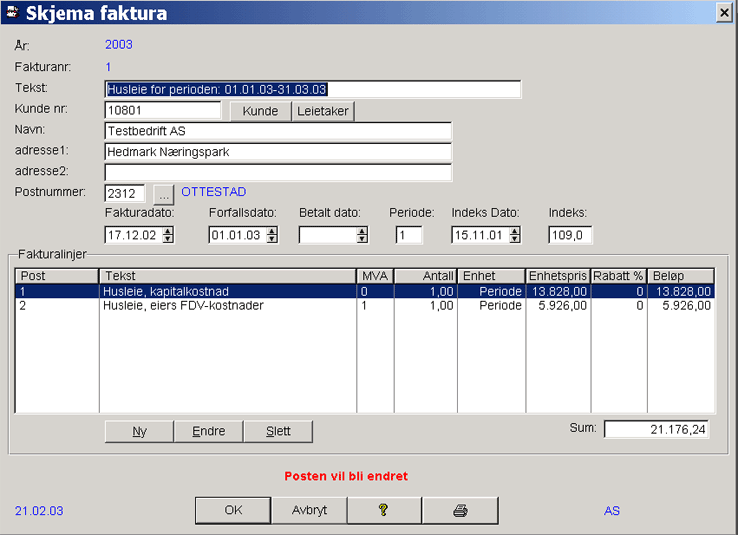
Task: Click the Fakturadato field 17.12.02
Action: [134, 235]
